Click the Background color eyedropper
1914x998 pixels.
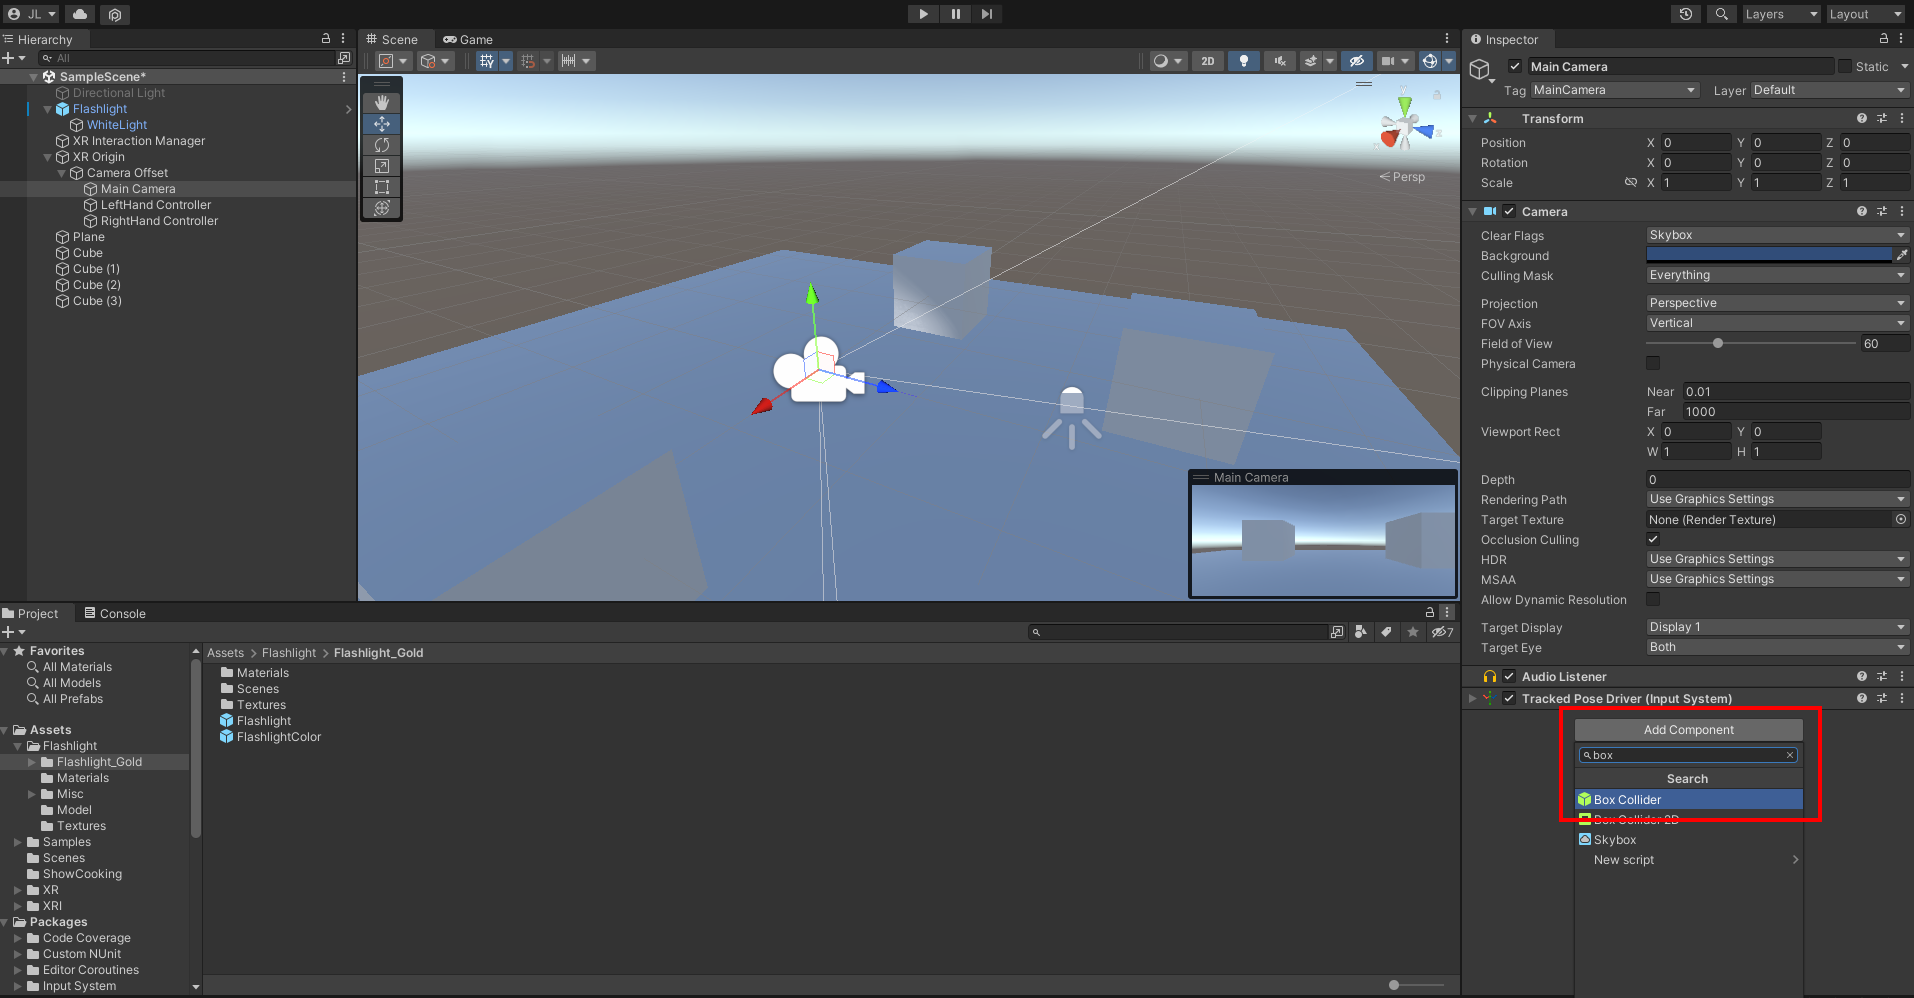[1902, 254]
